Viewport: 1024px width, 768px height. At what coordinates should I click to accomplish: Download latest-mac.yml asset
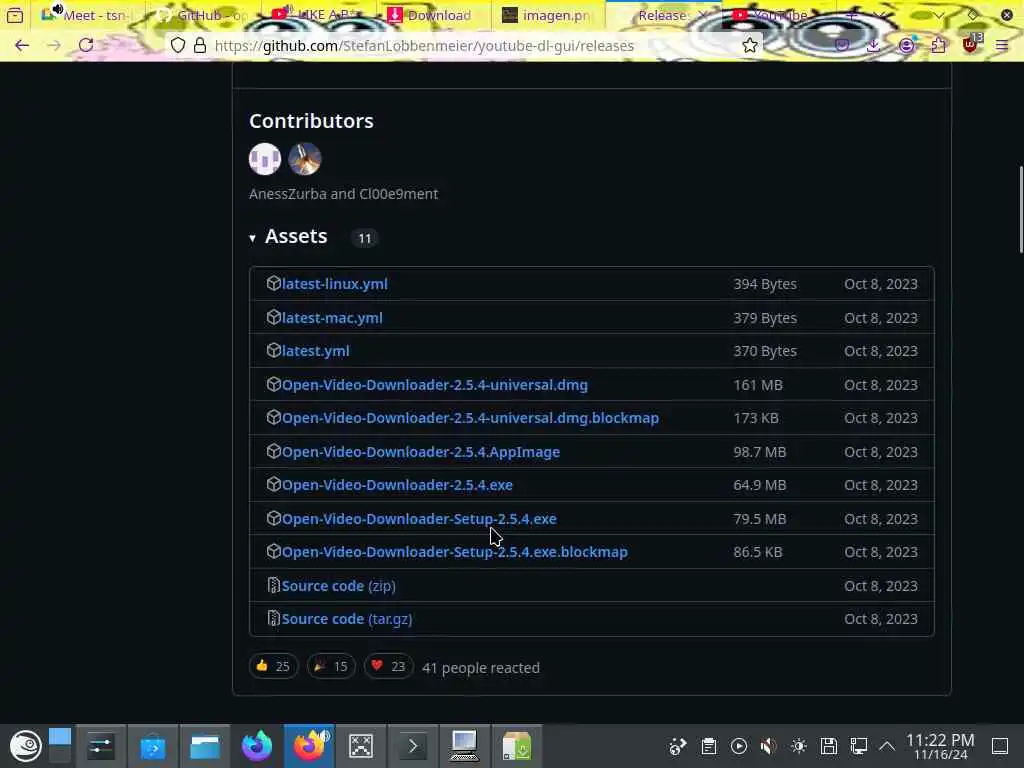pos(332,318)
